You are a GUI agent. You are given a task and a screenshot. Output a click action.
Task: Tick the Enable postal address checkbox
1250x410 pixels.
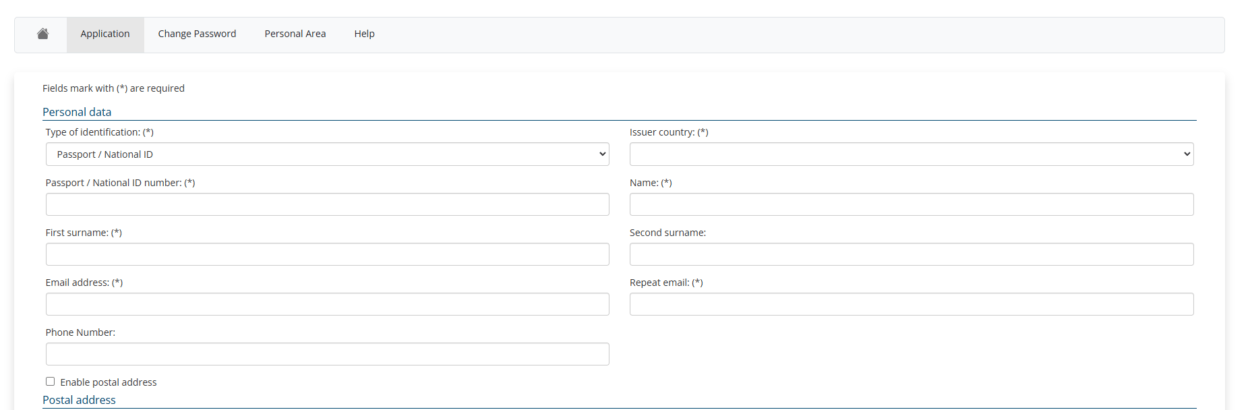[51, 381]
